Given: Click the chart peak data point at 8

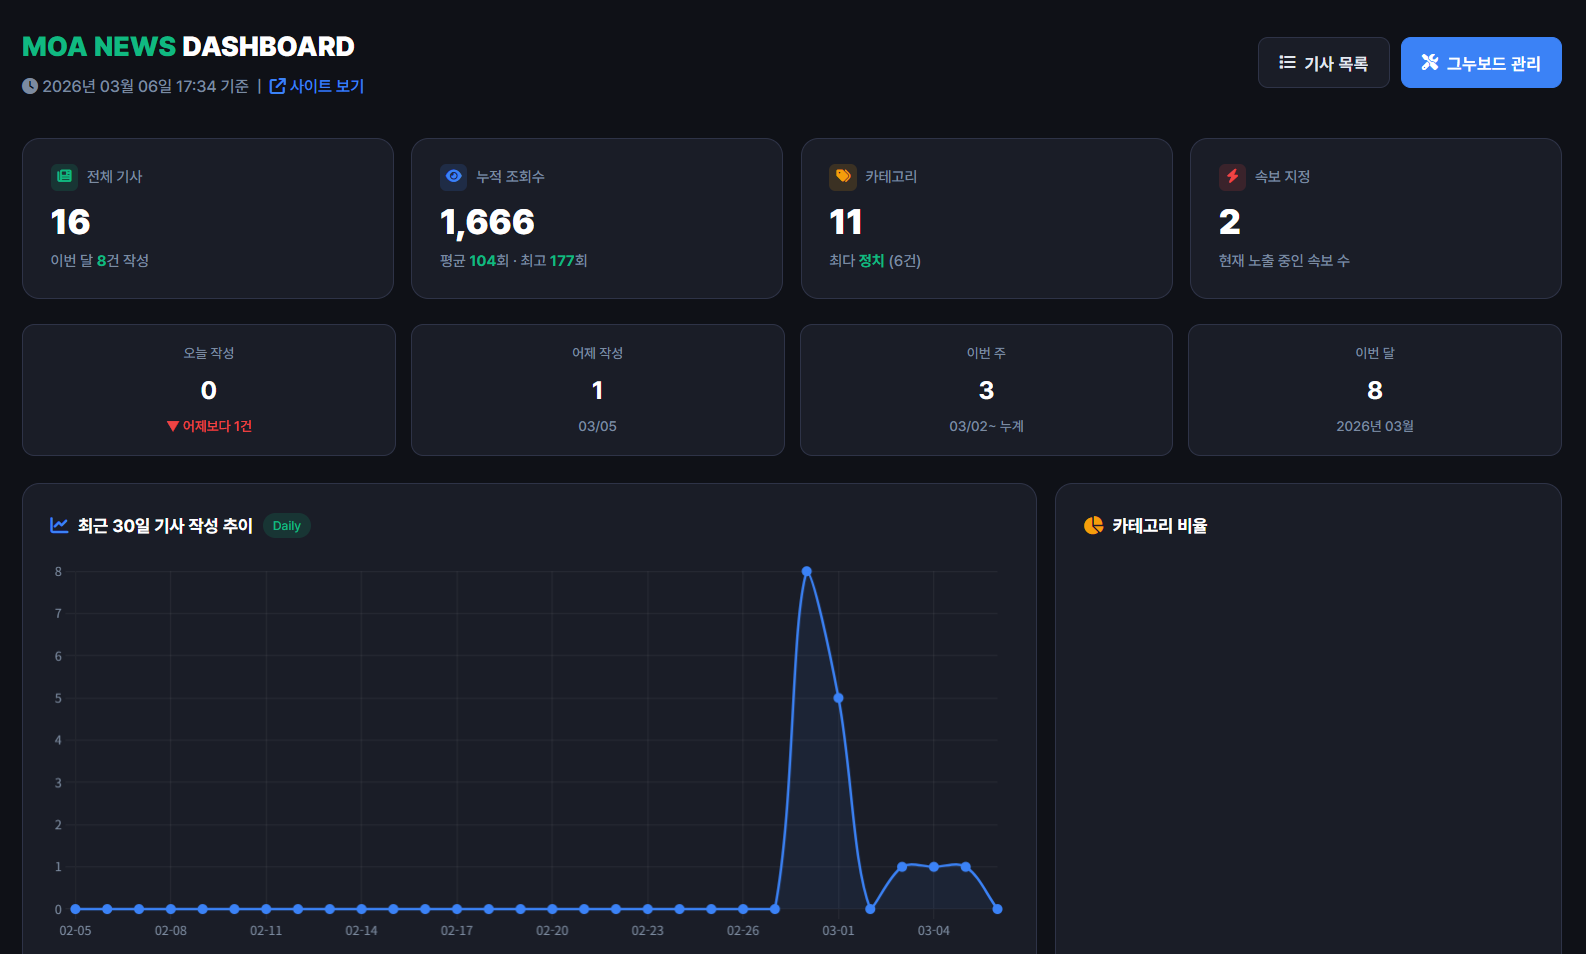Looking at the screenshot, I should coord(806,572).
